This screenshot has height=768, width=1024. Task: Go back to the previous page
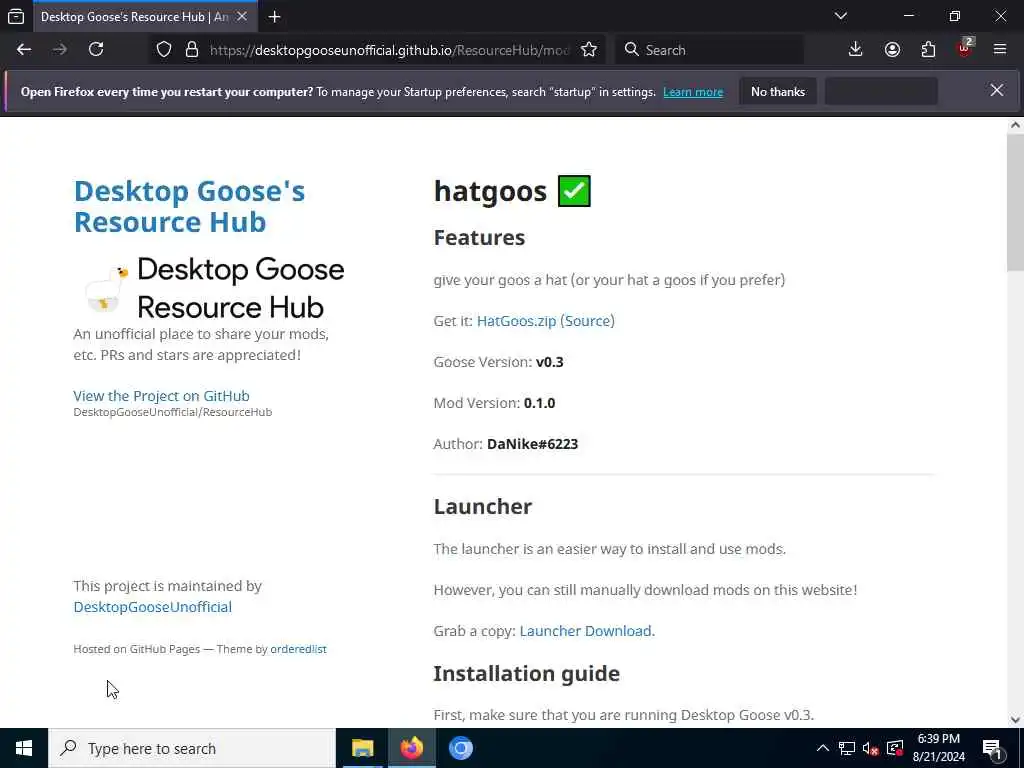pyautogui.click(x=24, y=50)
